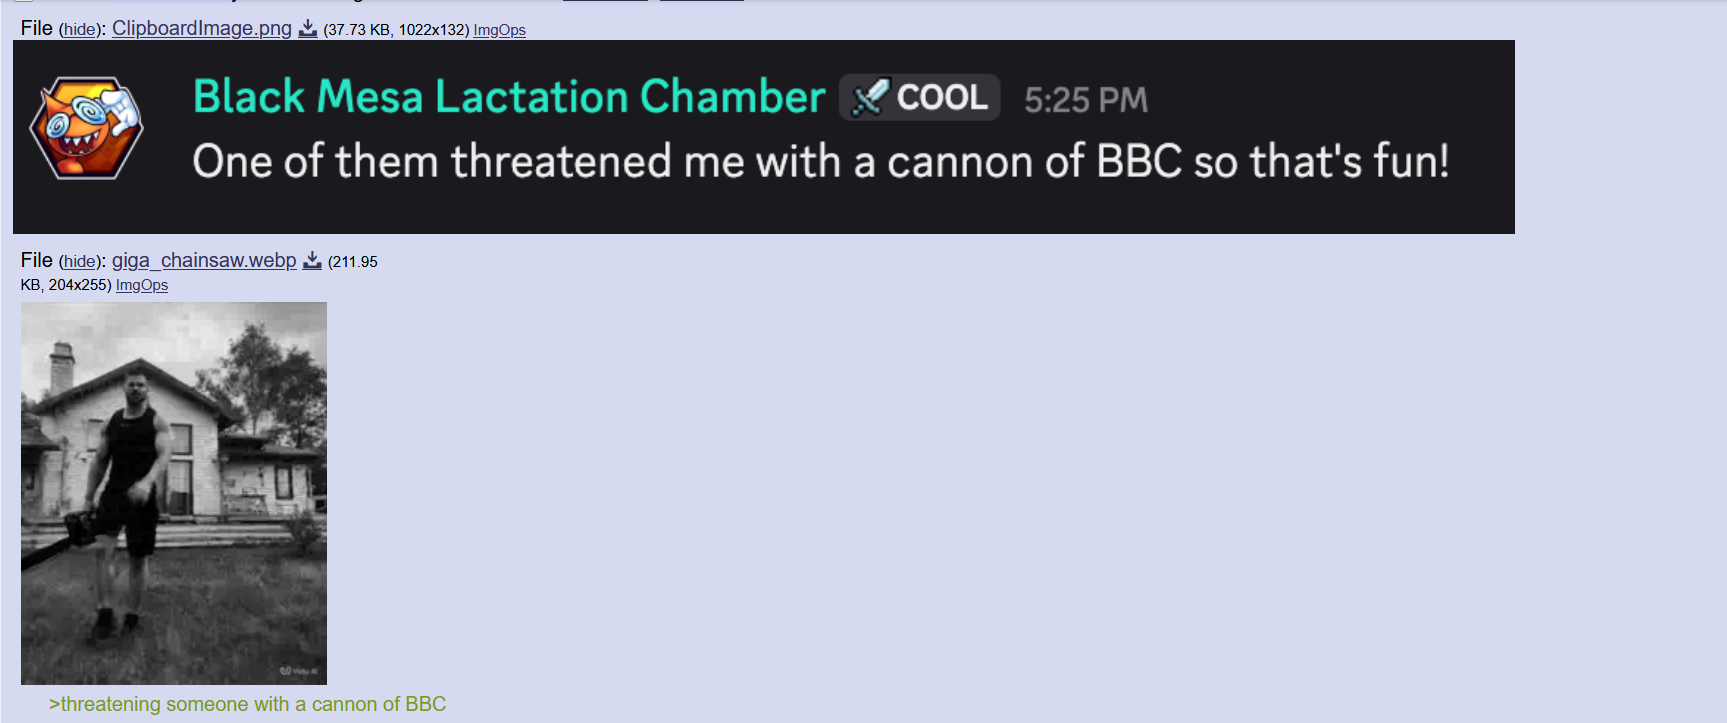Click the green quoted text line

(247, 704)
